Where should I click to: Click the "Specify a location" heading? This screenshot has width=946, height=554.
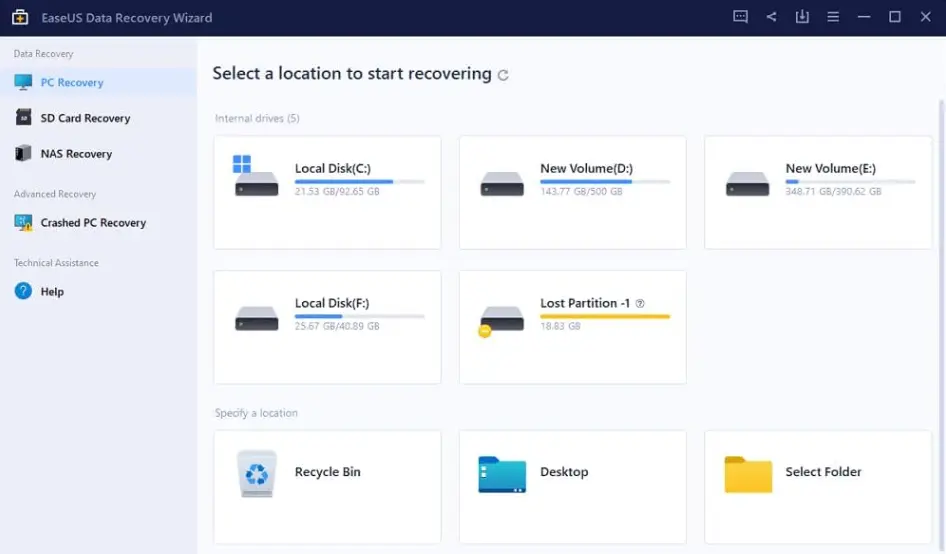[256, 413]
